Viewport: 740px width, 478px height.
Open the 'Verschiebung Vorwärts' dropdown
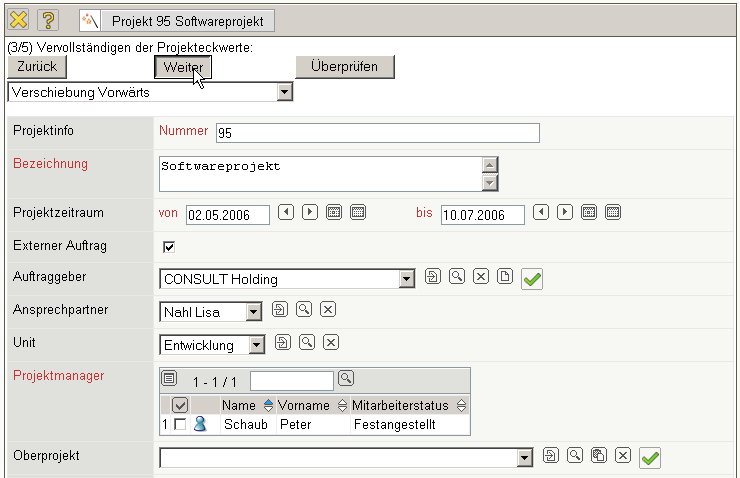pos(285,92)
